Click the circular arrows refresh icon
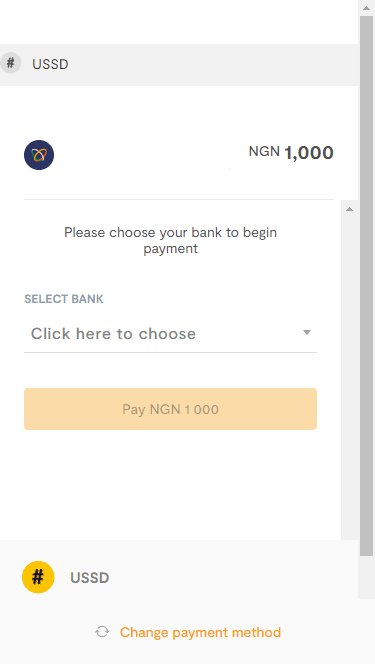Screen dimensions: 375x664 (x=102, y=632)
